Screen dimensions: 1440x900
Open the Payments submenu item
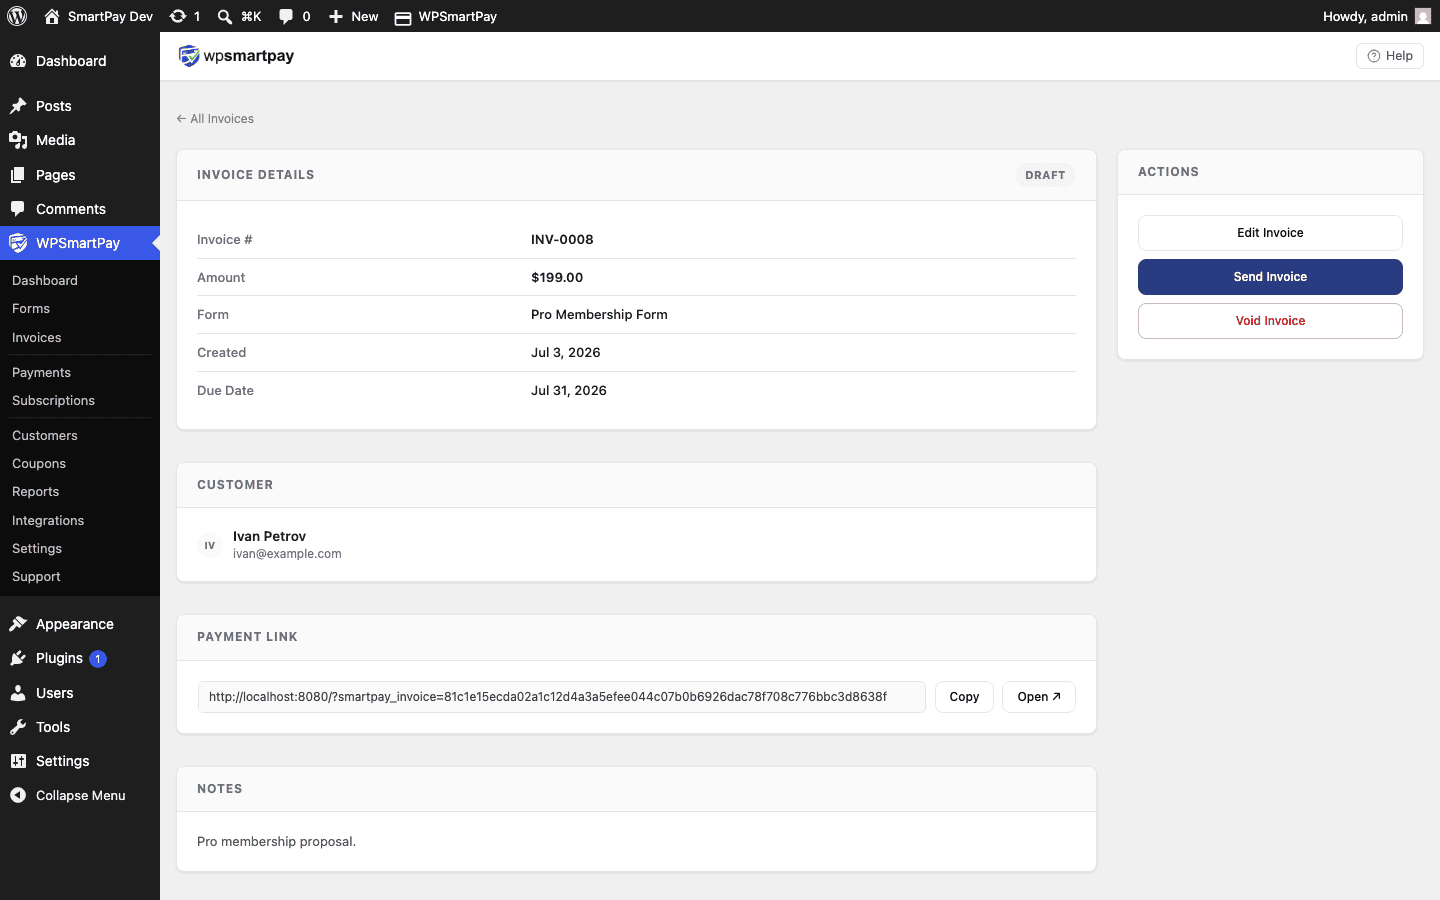click(x=41, y=373)
